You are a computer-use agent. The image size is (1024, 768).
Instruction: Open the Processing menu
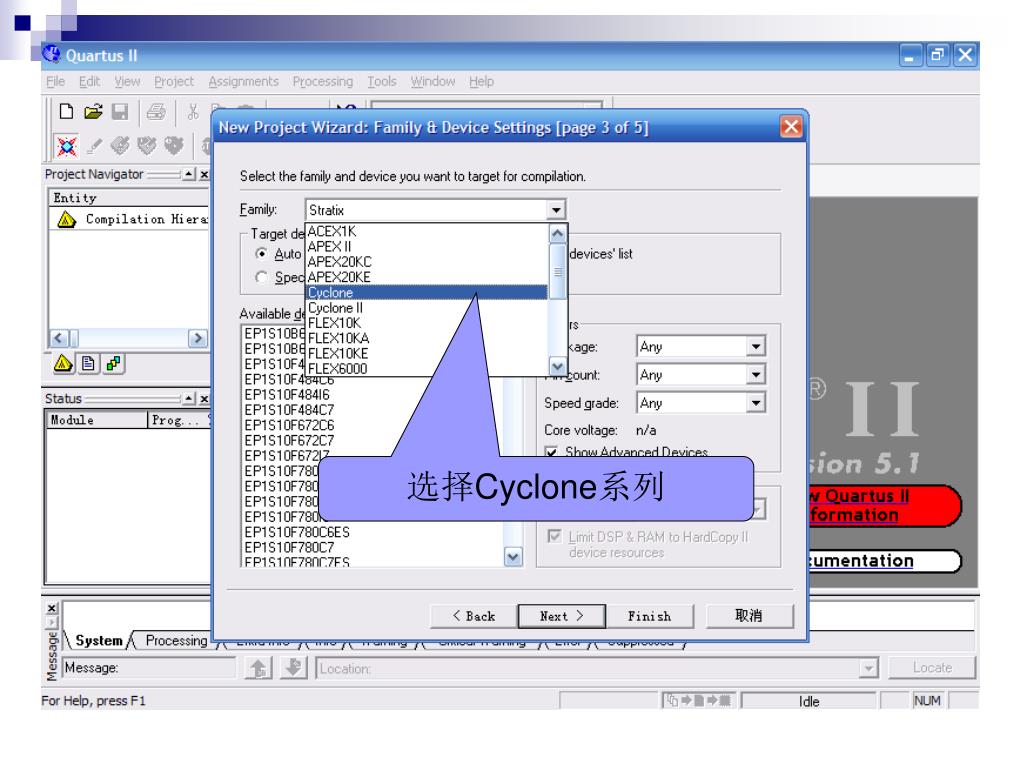click(323, 82)
